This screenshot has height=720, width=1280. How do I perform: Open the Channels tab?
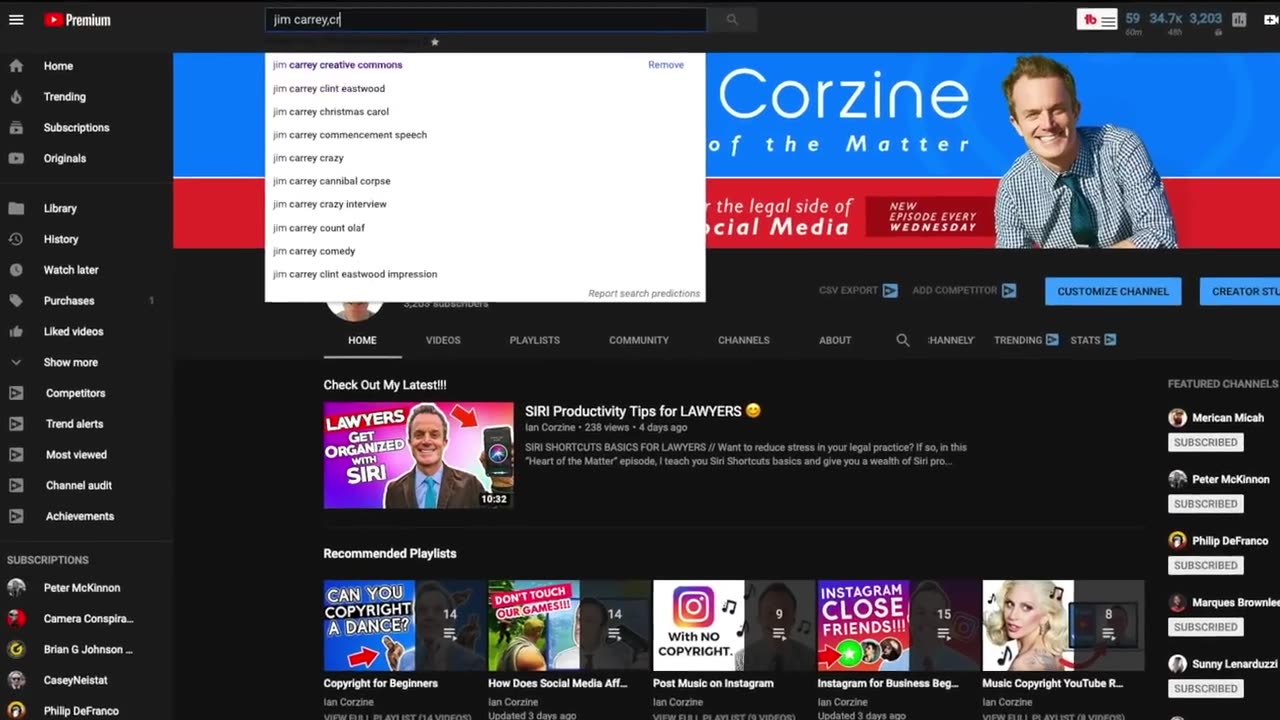(x=743, y=340)
